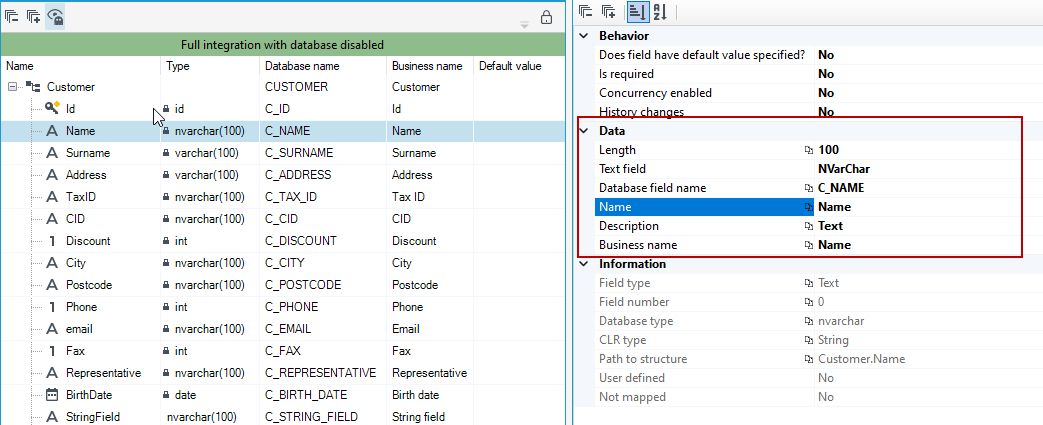This screenshot has height=425, width=1043.
Task: Click expand all icon in properties panel
Action: pos(608,11)
